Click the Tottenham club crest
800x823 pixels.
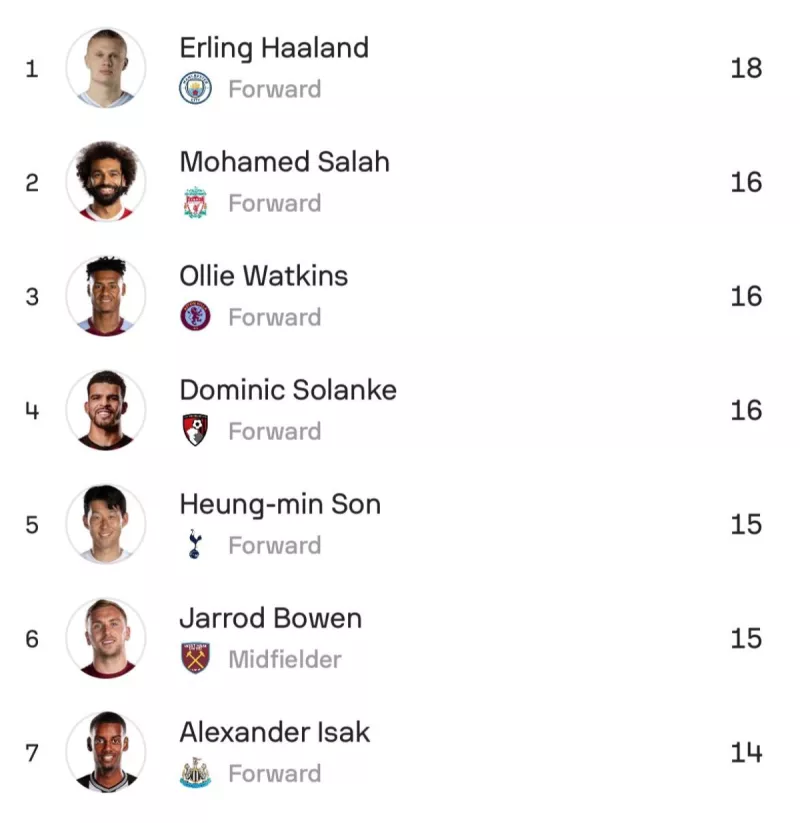(x=195, y=545)
